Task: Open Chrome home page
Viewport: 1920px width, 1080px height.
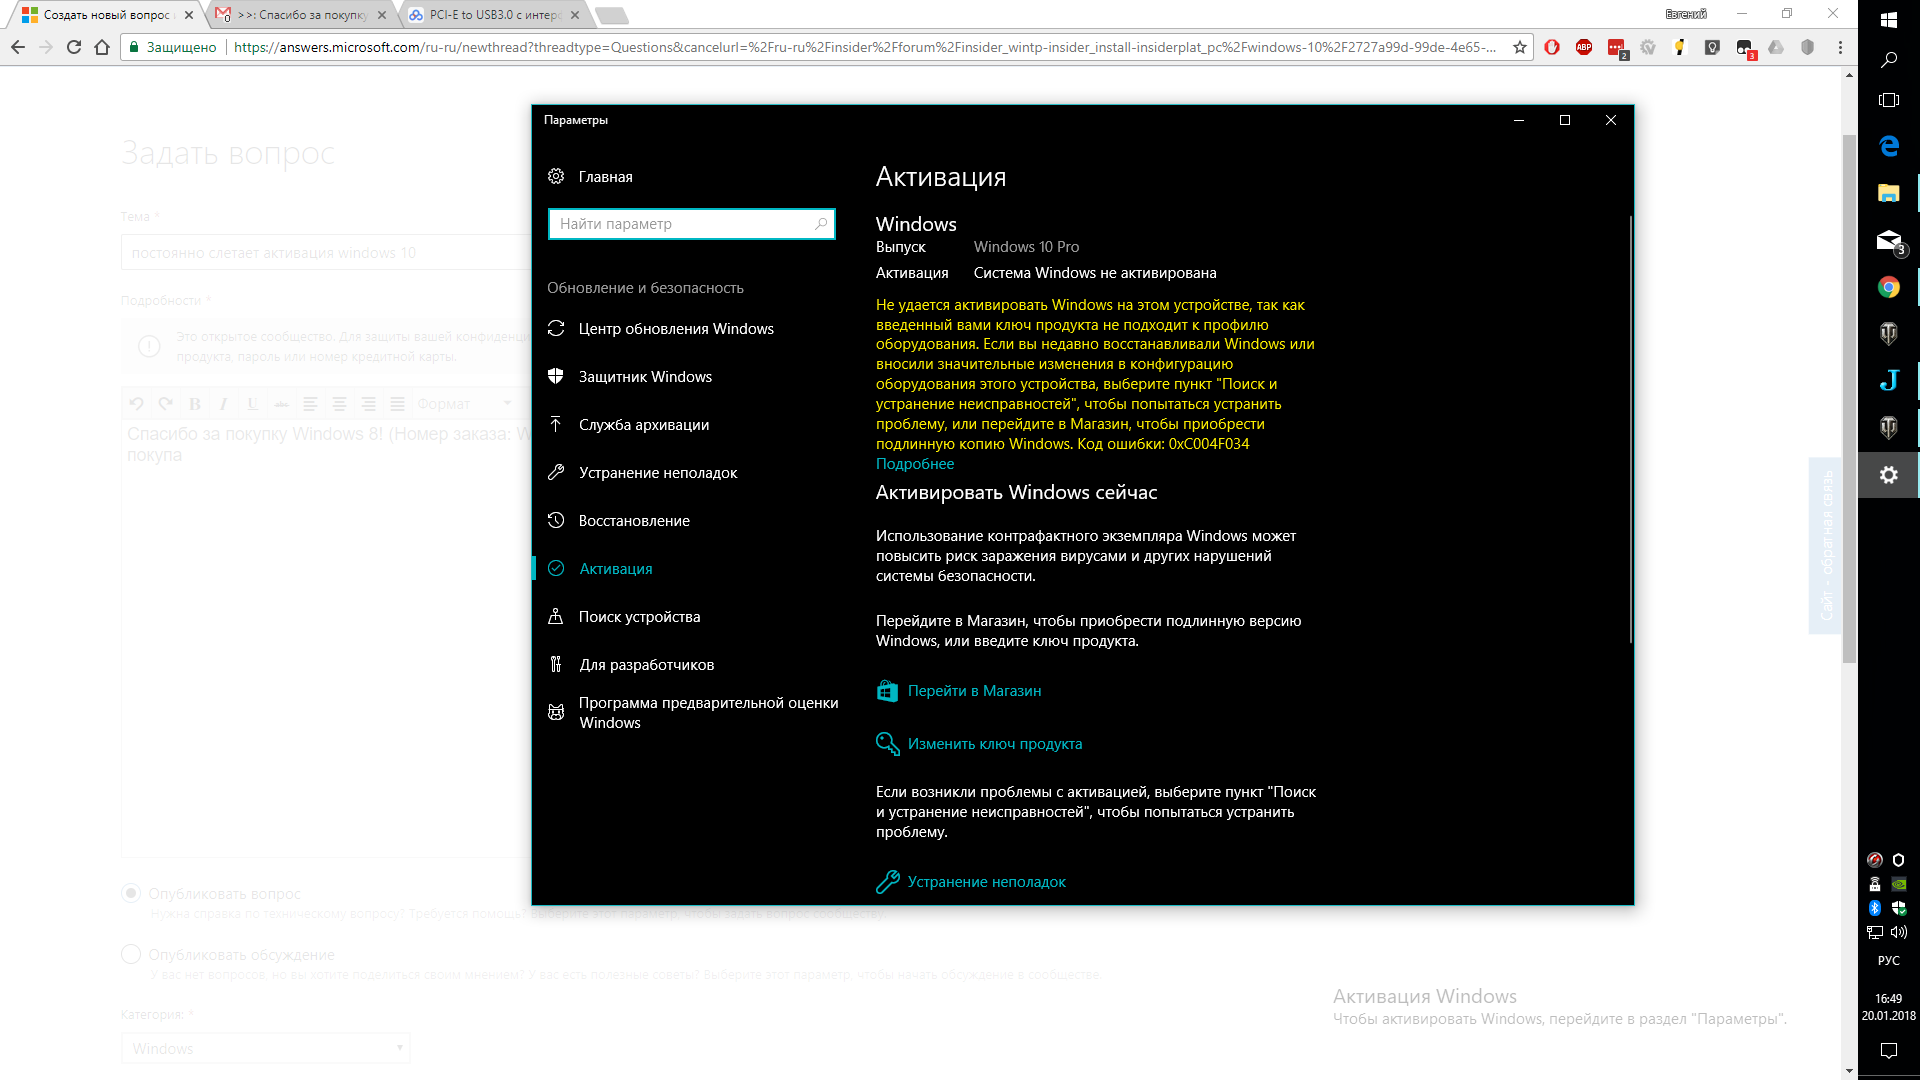Action: click(102, 47)
